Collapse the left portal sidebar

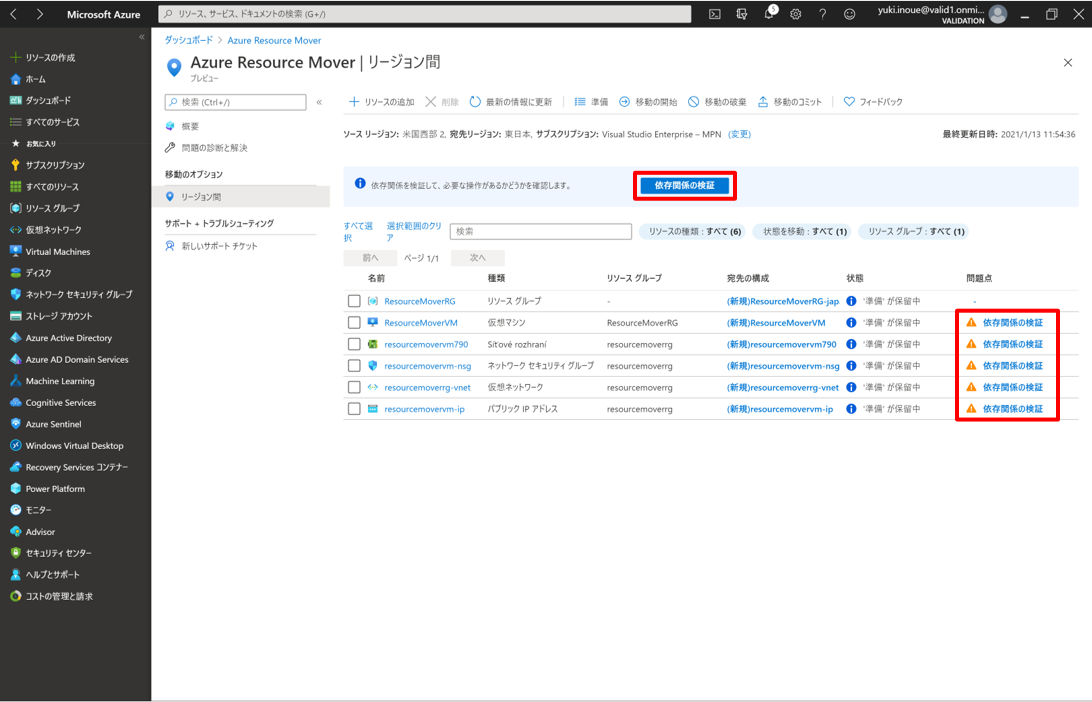click(x=142, y=37)
